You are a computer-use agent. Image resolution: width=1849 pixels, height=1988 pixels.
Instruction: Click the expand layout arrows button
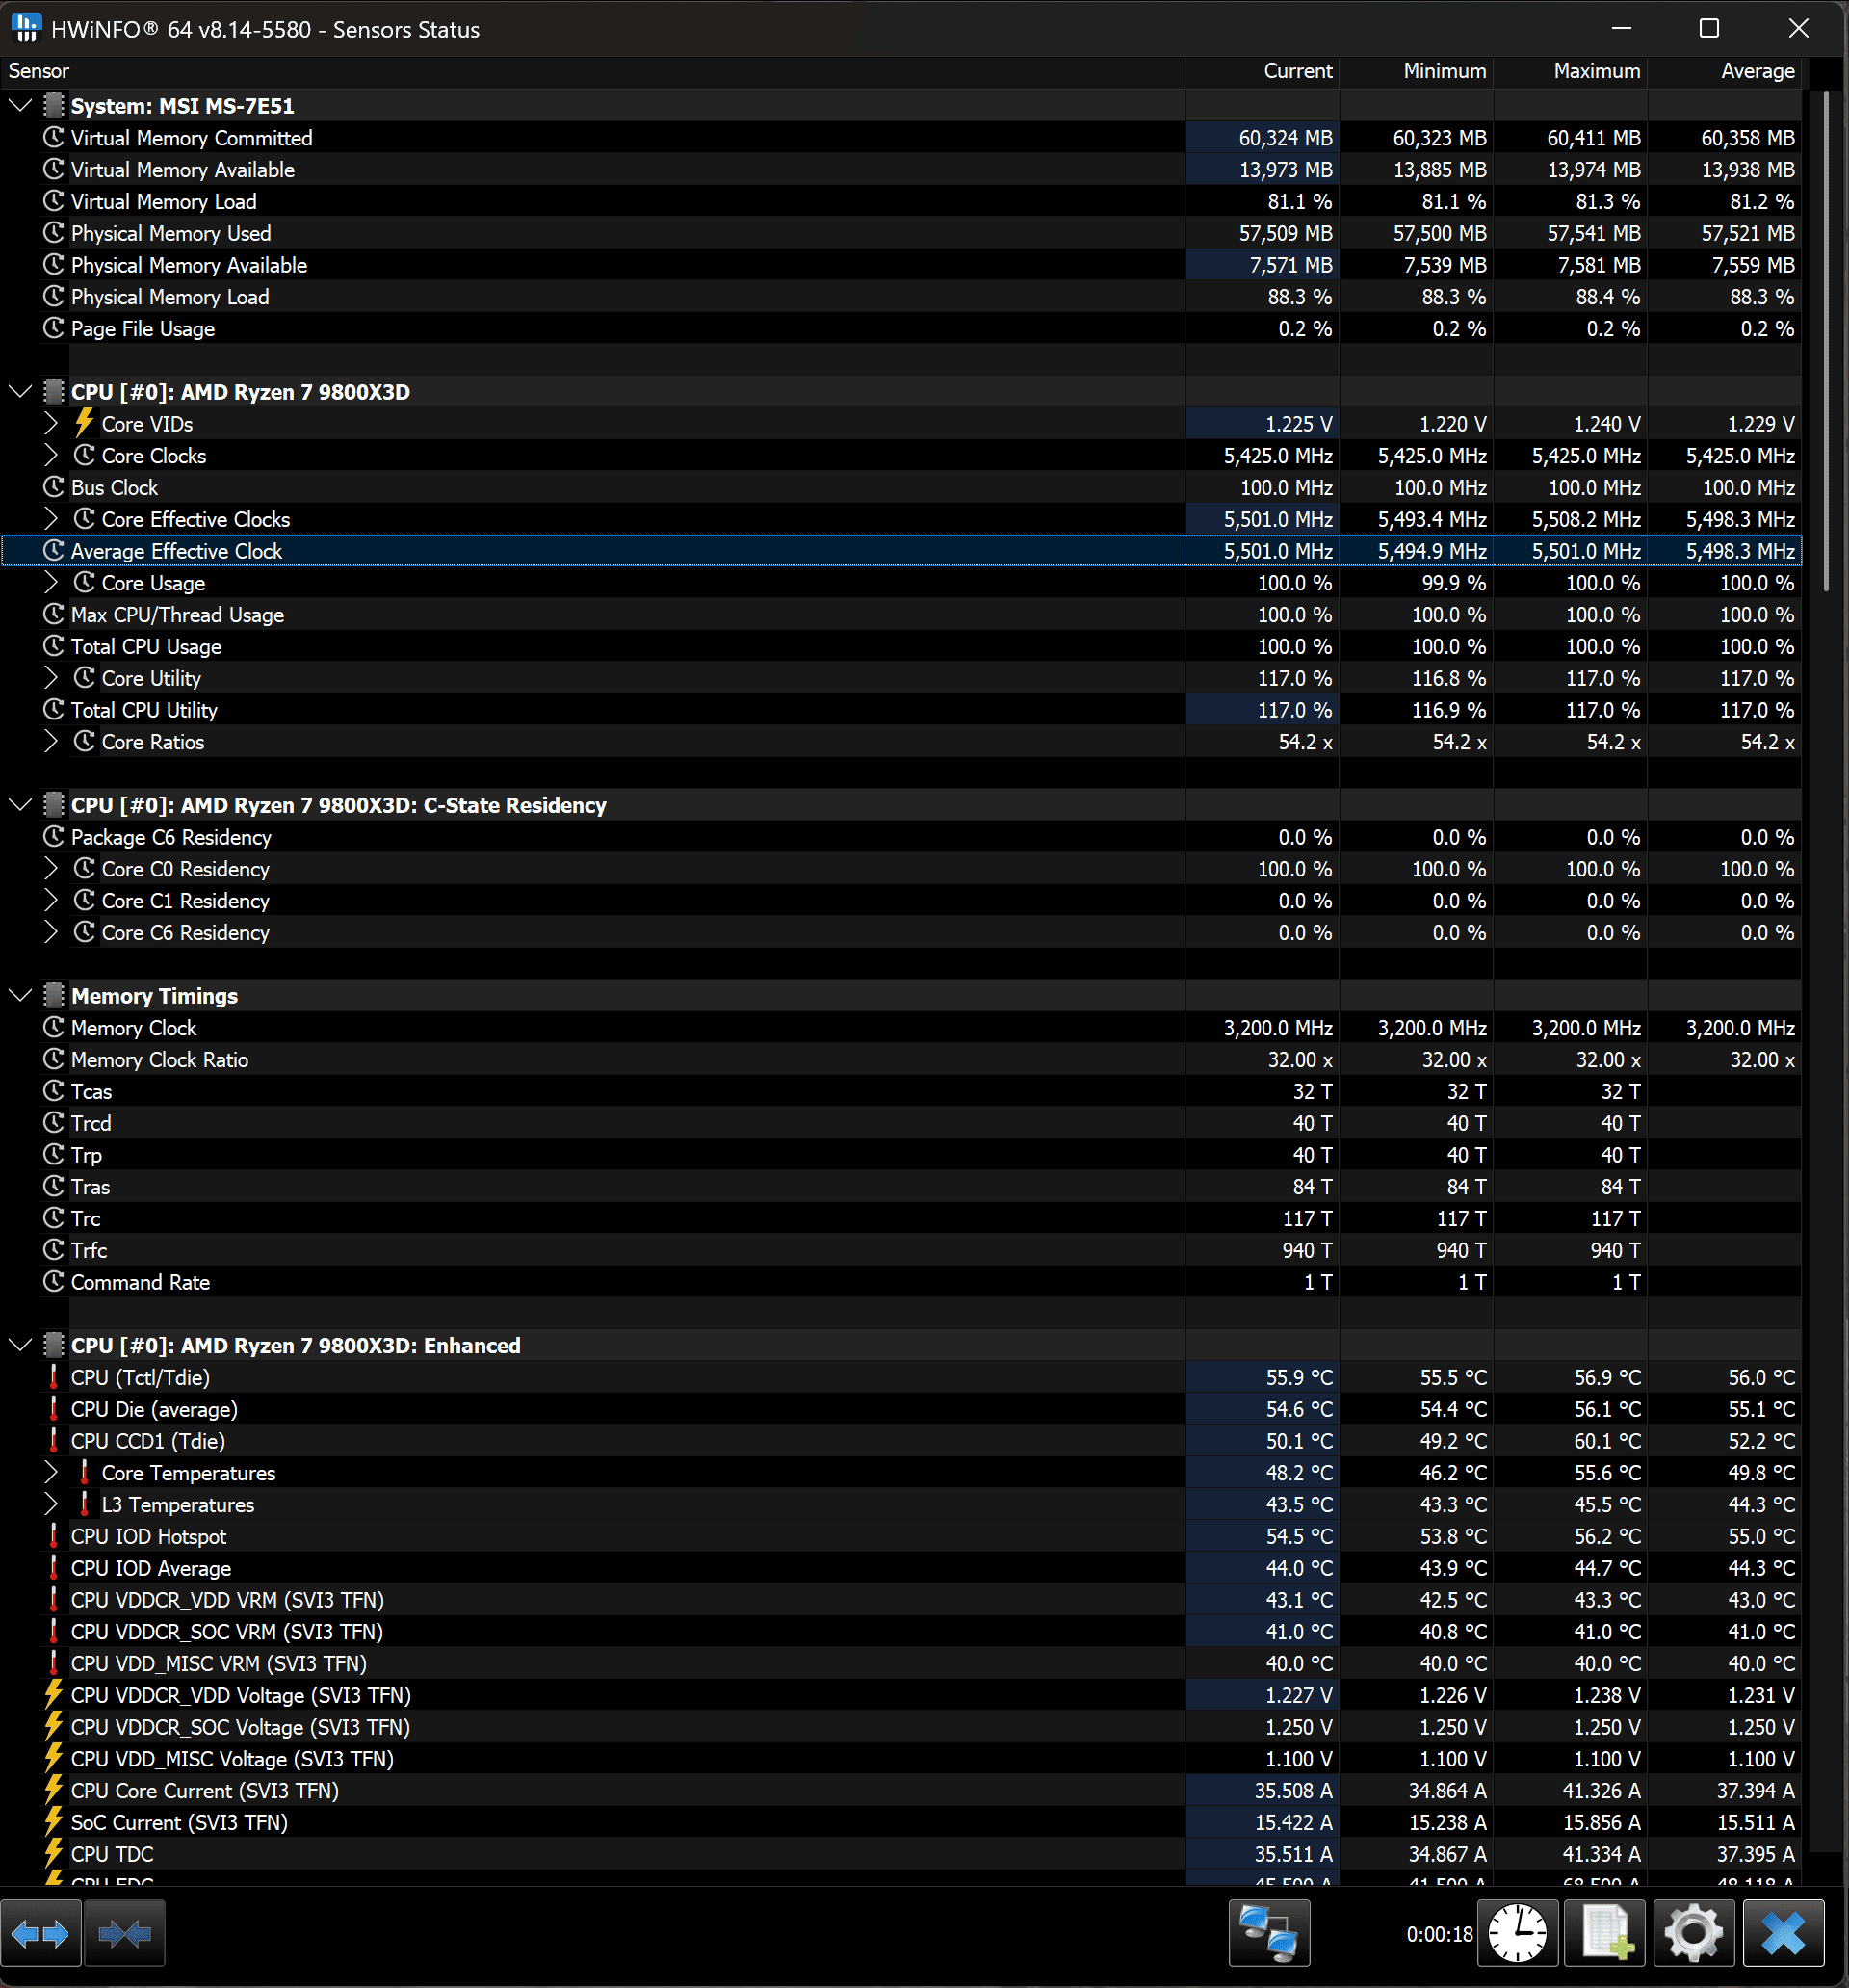coord(41,1933)
